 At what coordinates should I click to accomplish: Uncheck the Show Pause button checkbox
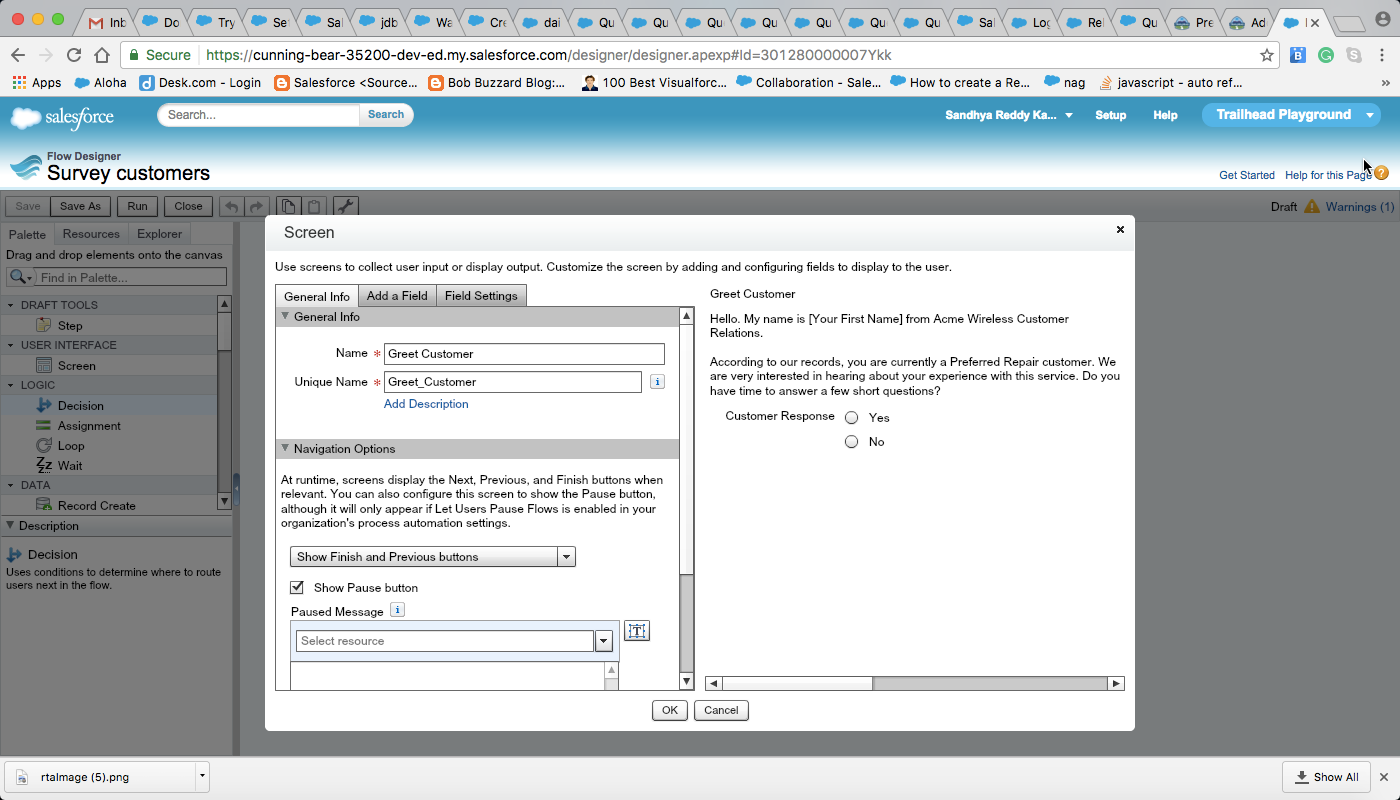point(297,587)
